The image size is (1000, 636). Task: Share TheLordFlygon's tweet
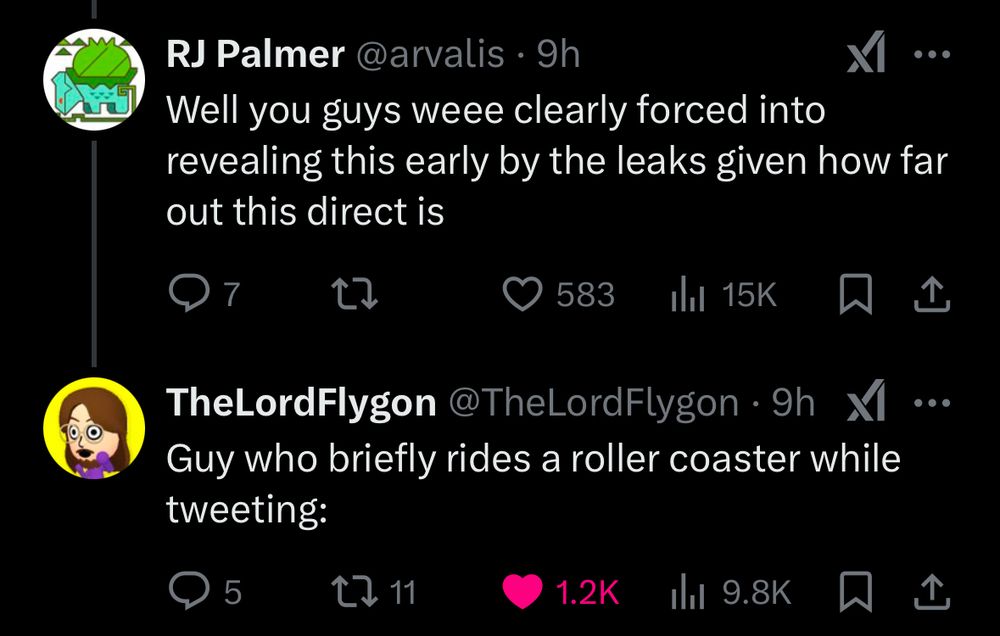coord(930,592)
